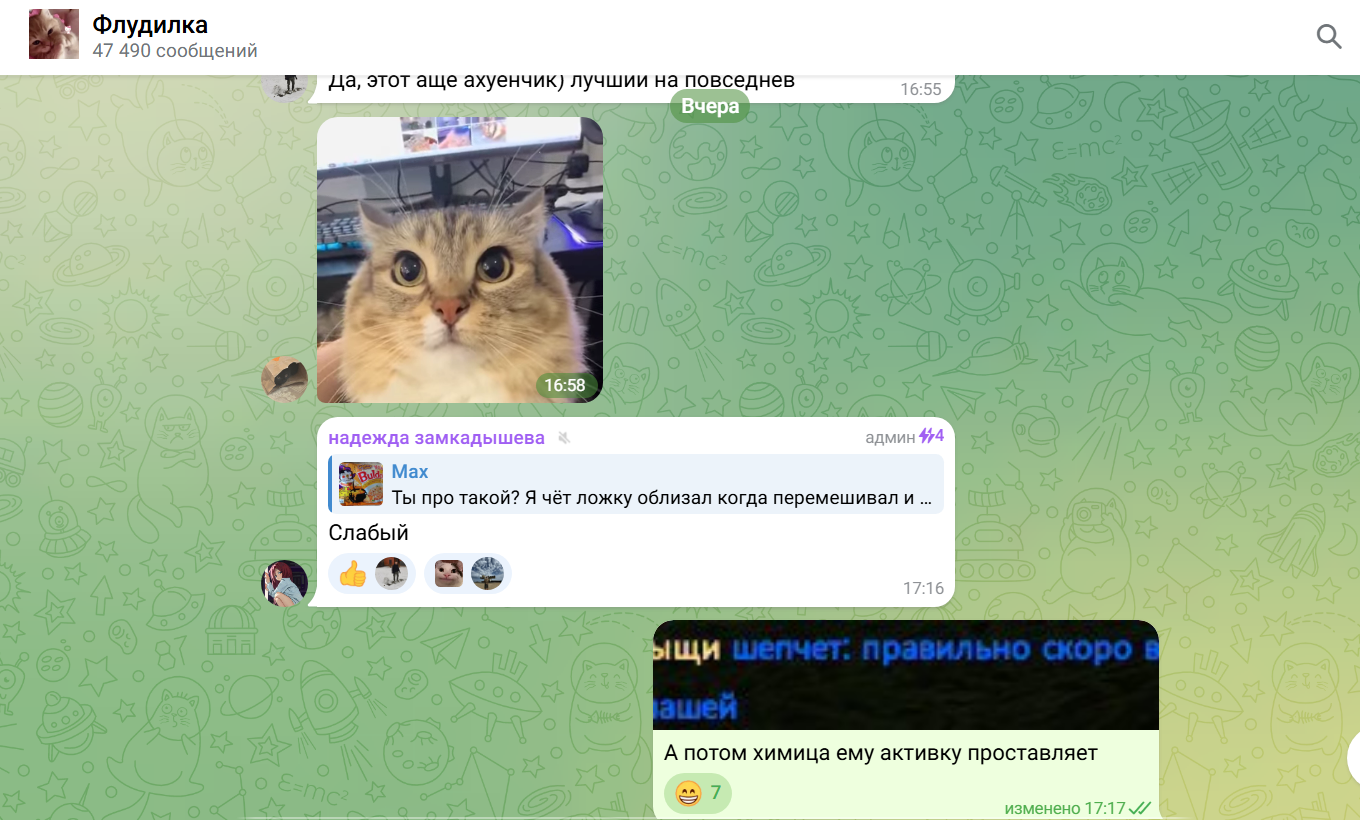Viewport: 1360px width, 820px height.
Task: Click the double-check read marks
Action: (1140, 807)
